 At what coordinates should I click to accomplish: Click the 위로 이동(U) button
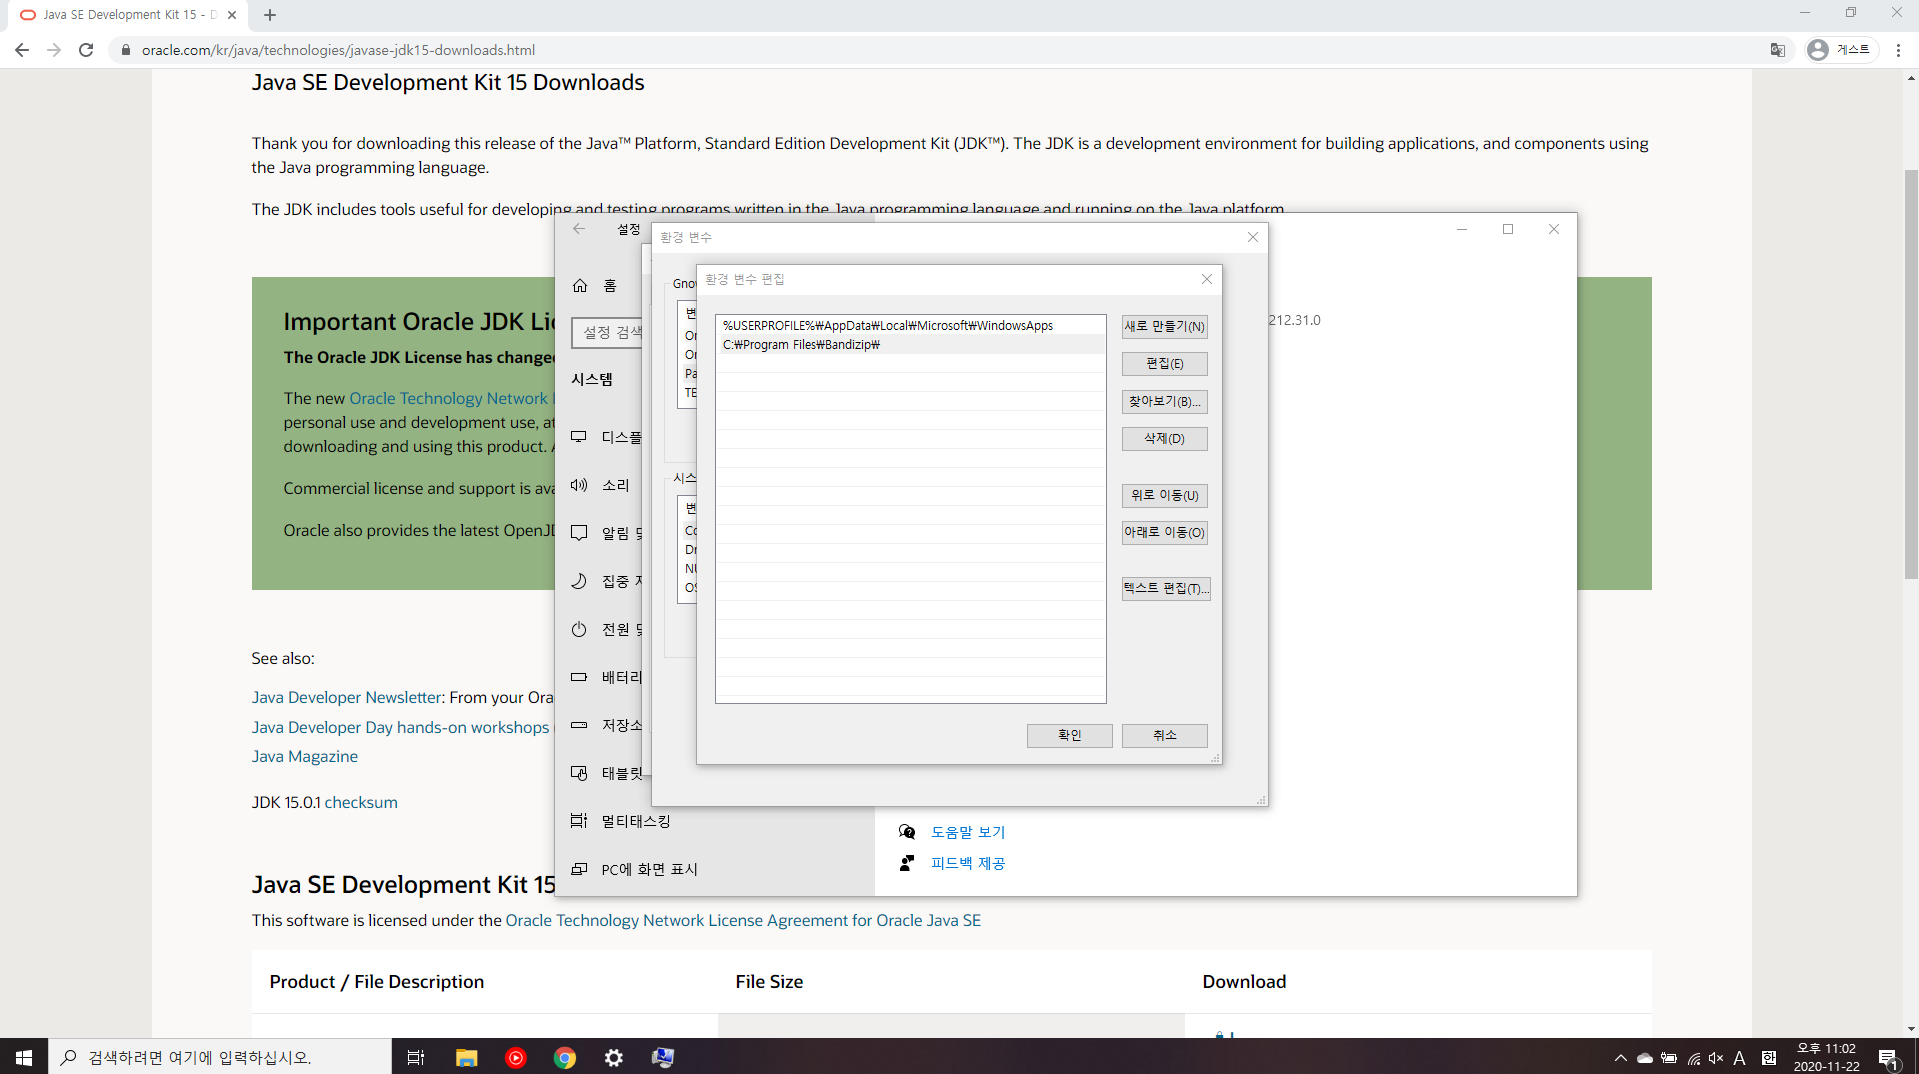coord(1164,496)
